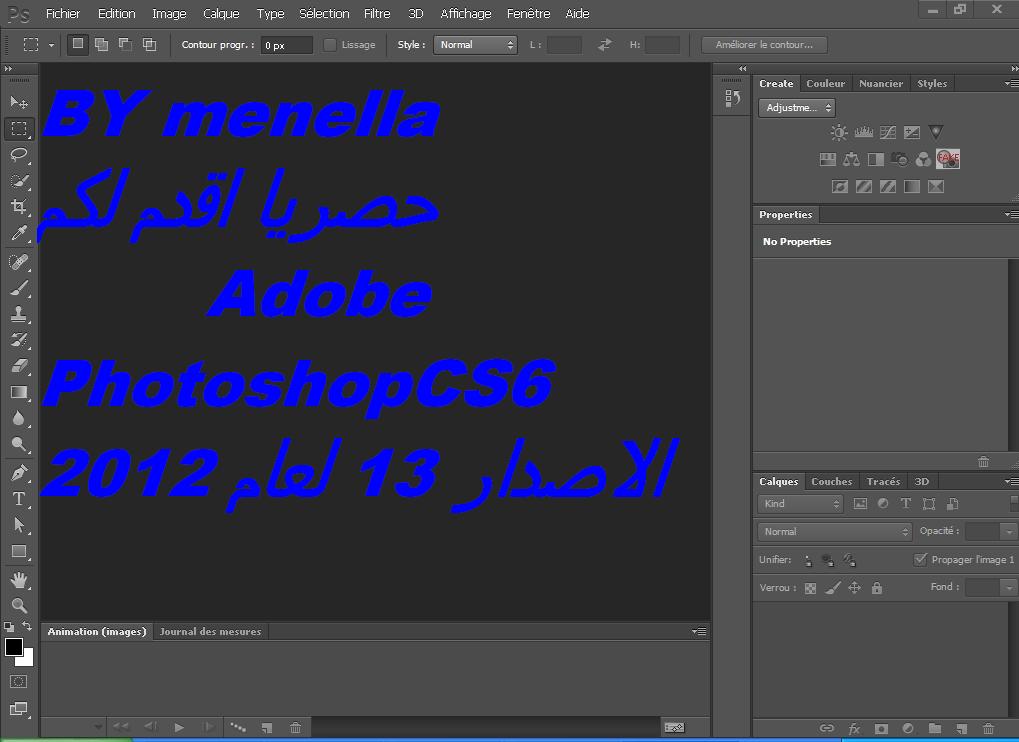Switch to the Couches tab
This screenshot has height=742, width=1019.
pyautogui.click(x=831, y=481)
